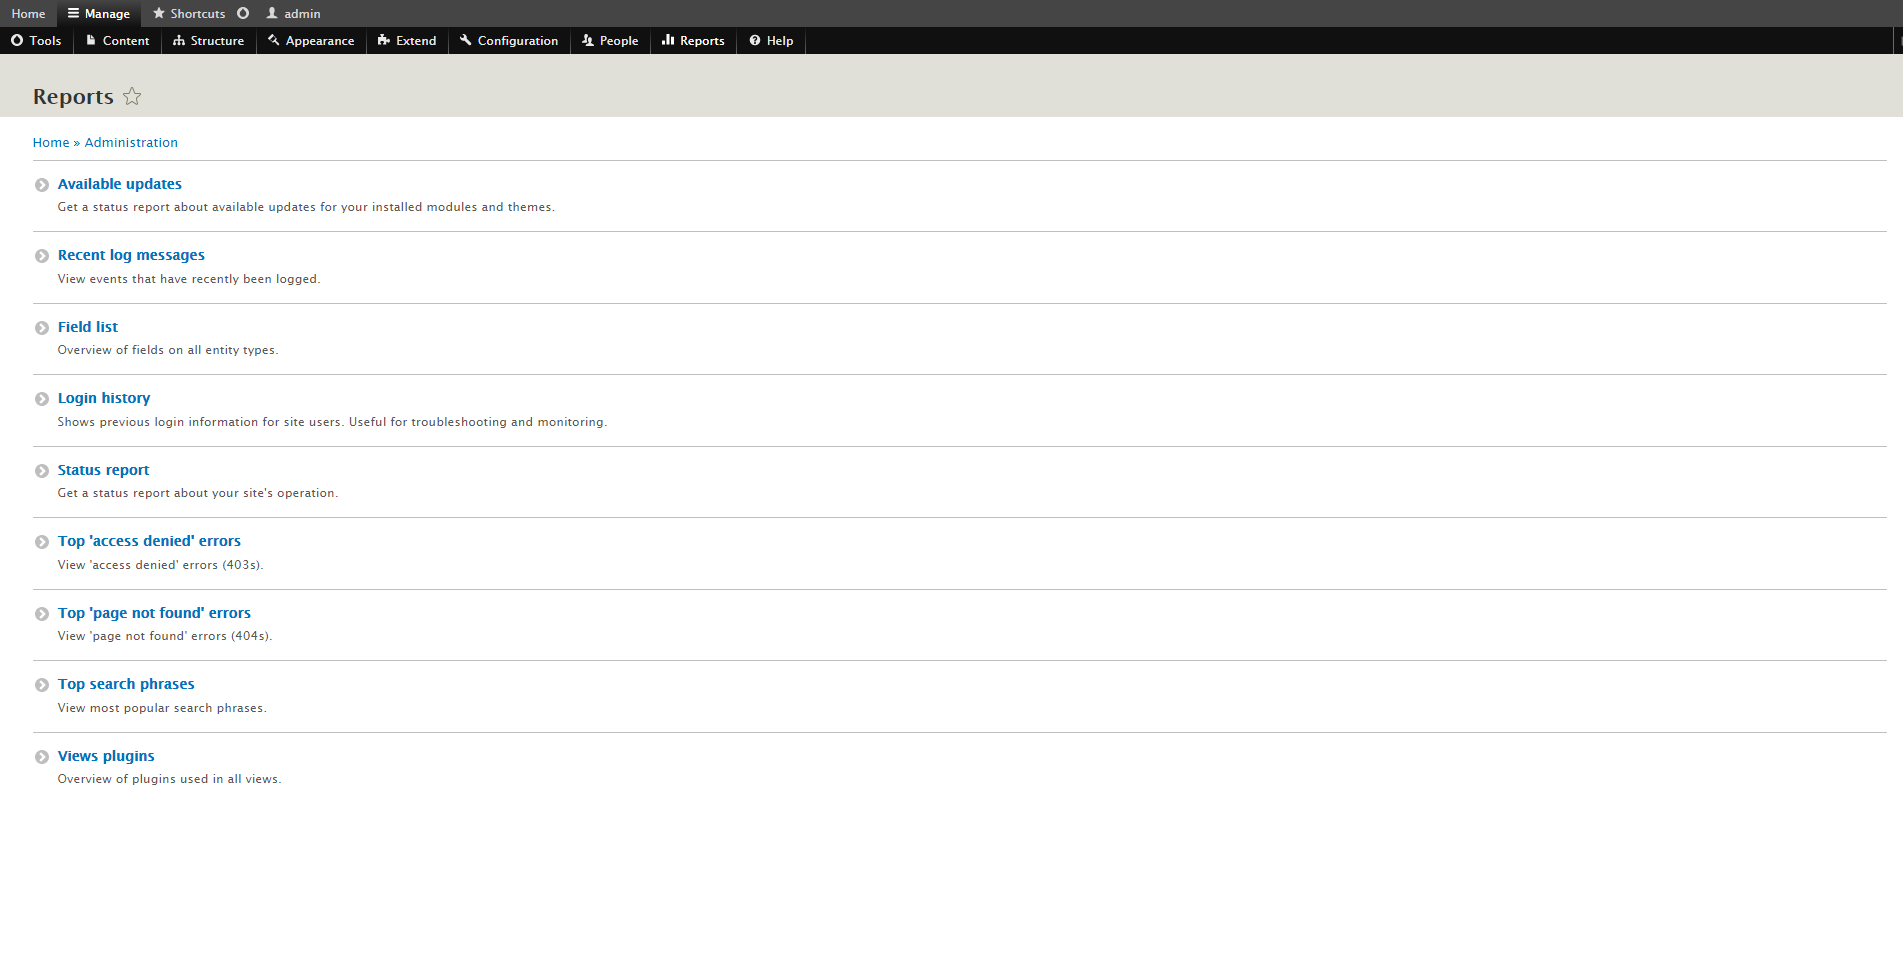Click the arrow bullet beside Top search phrases
1903x967 pixels.
(42, 685)
